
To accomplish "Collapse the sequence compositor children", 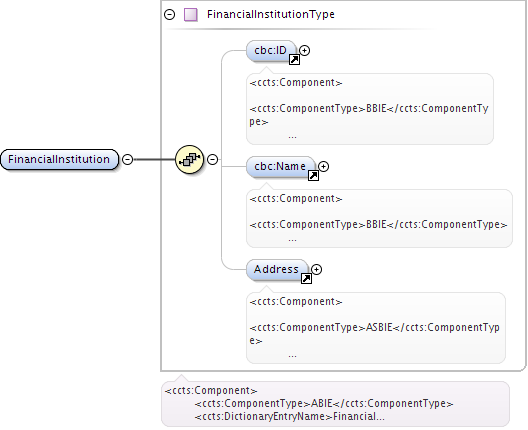I will tap(212, 159).
